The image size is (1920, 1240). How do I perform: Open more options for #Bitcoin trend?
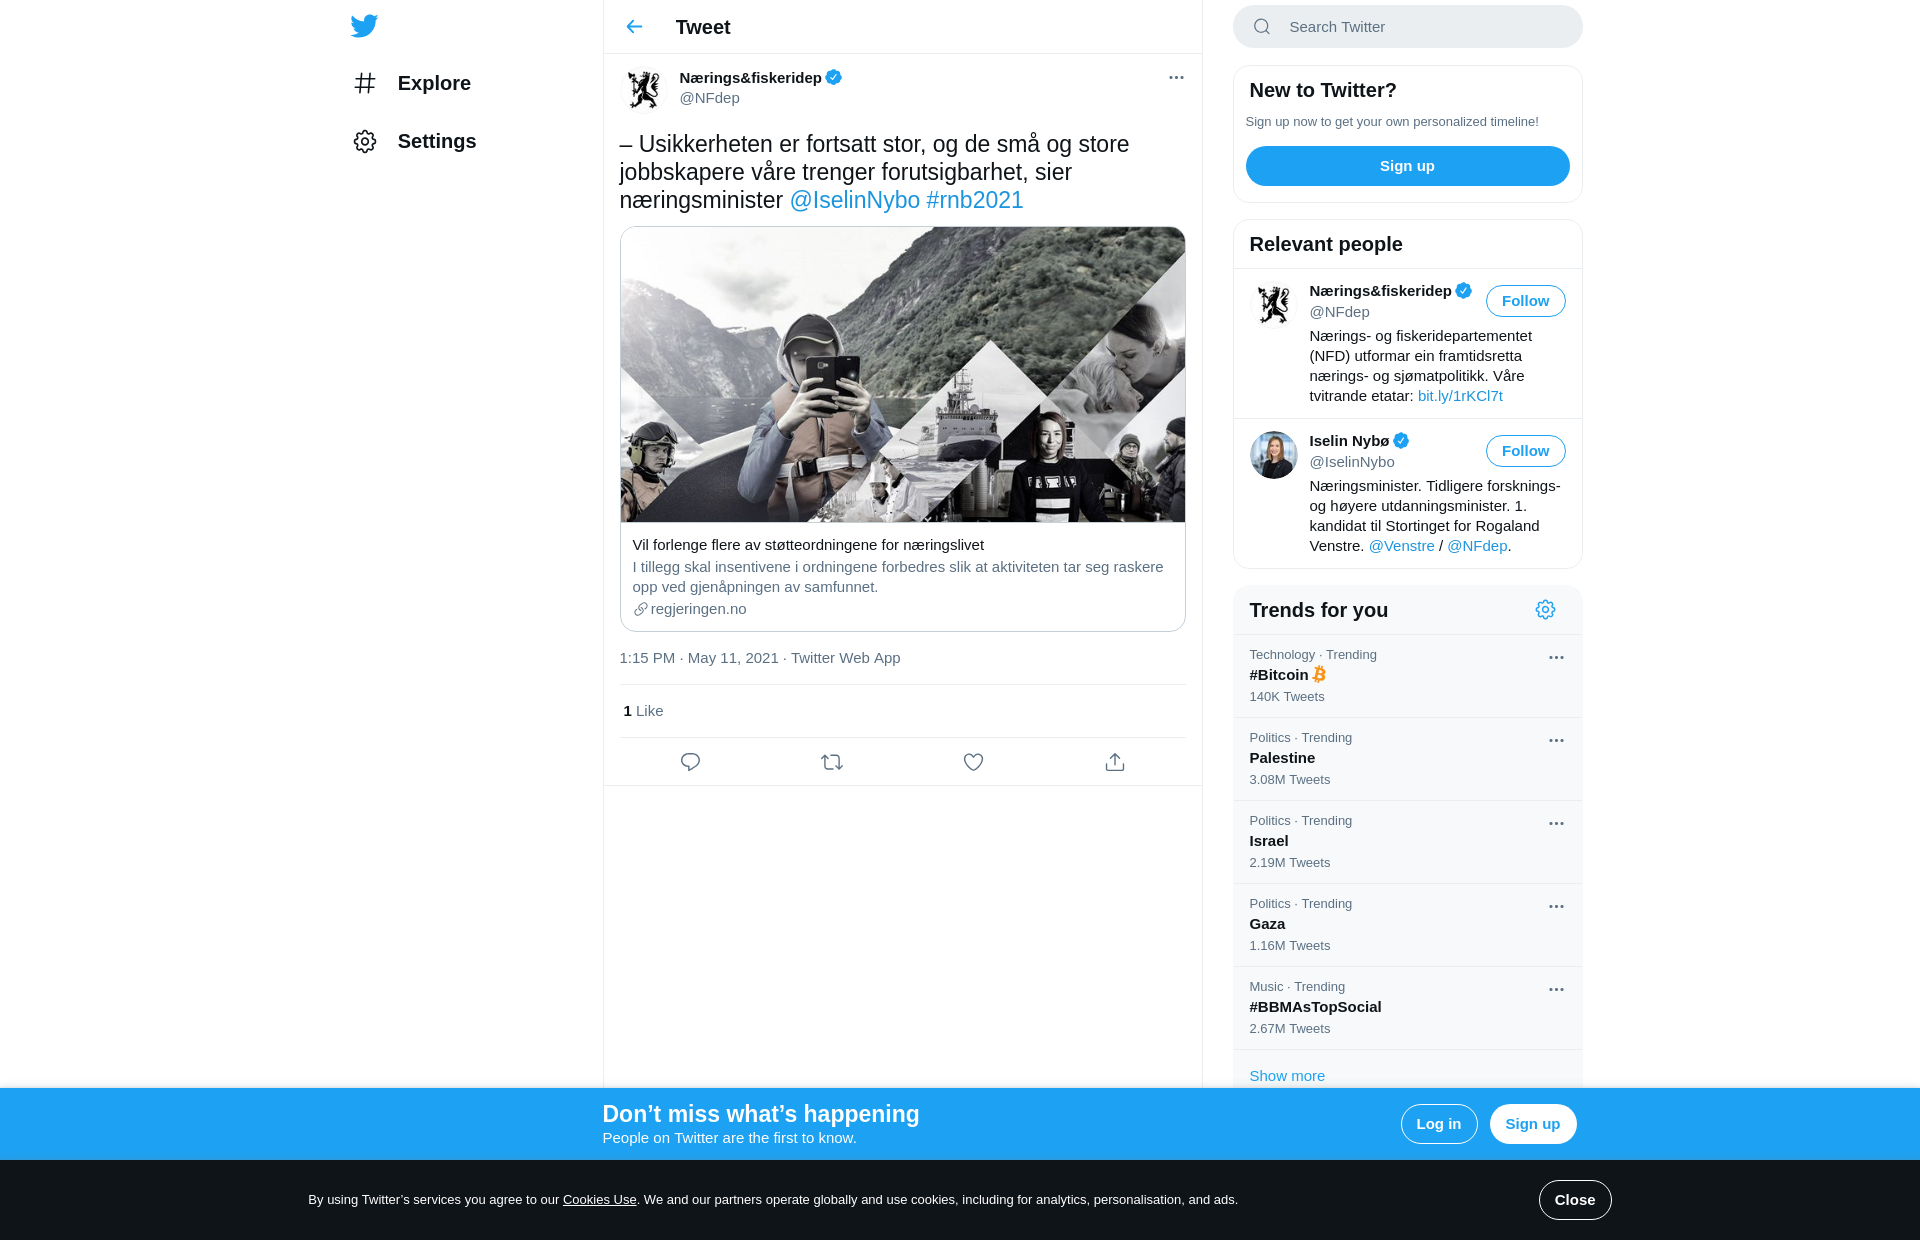point(1556,657)
